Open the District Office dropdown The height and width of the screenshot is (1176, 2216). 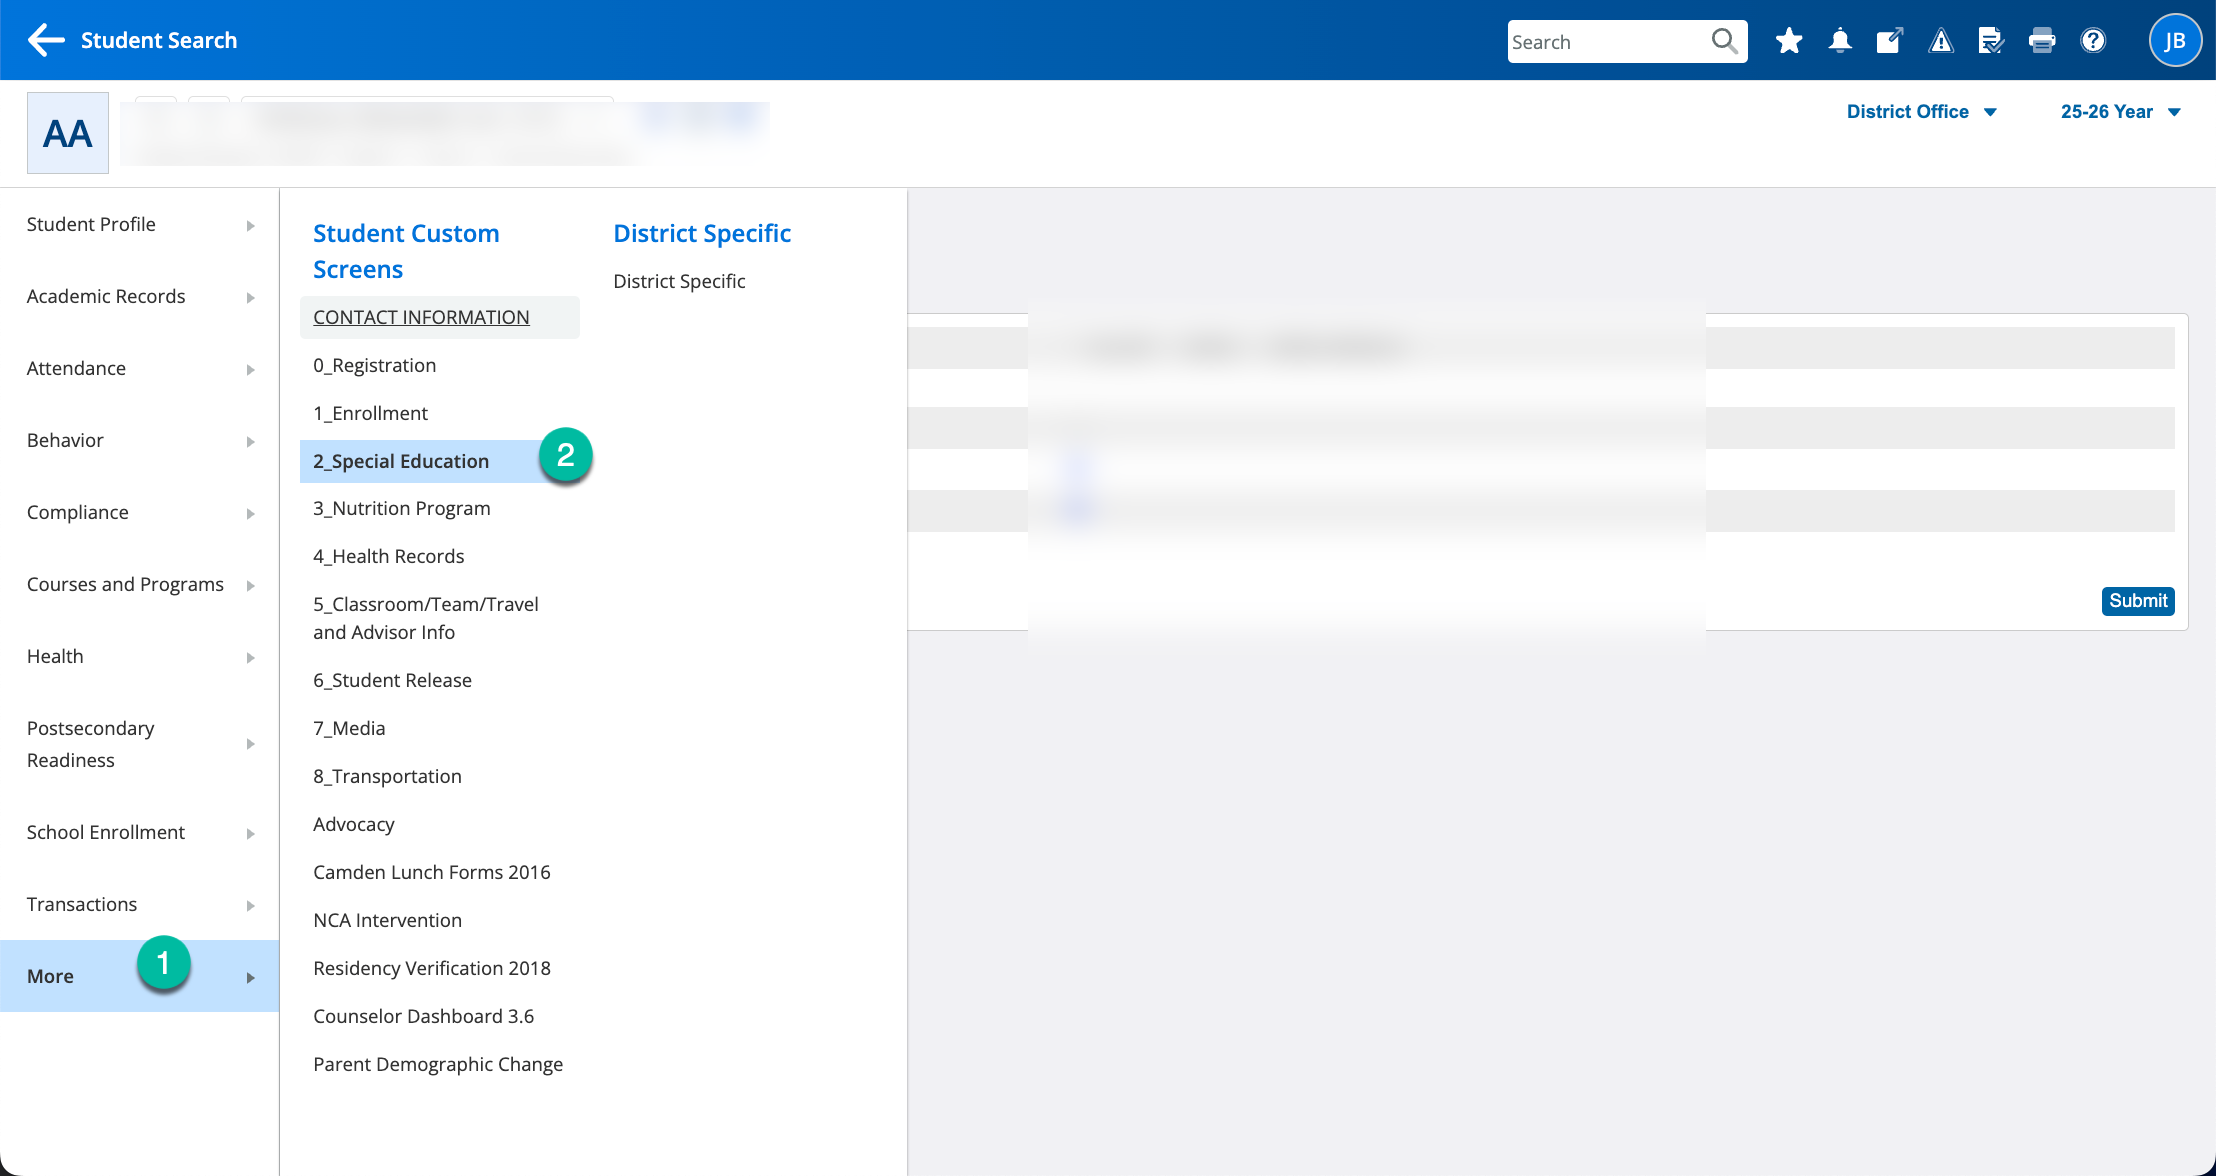[x=1921, y=112]
